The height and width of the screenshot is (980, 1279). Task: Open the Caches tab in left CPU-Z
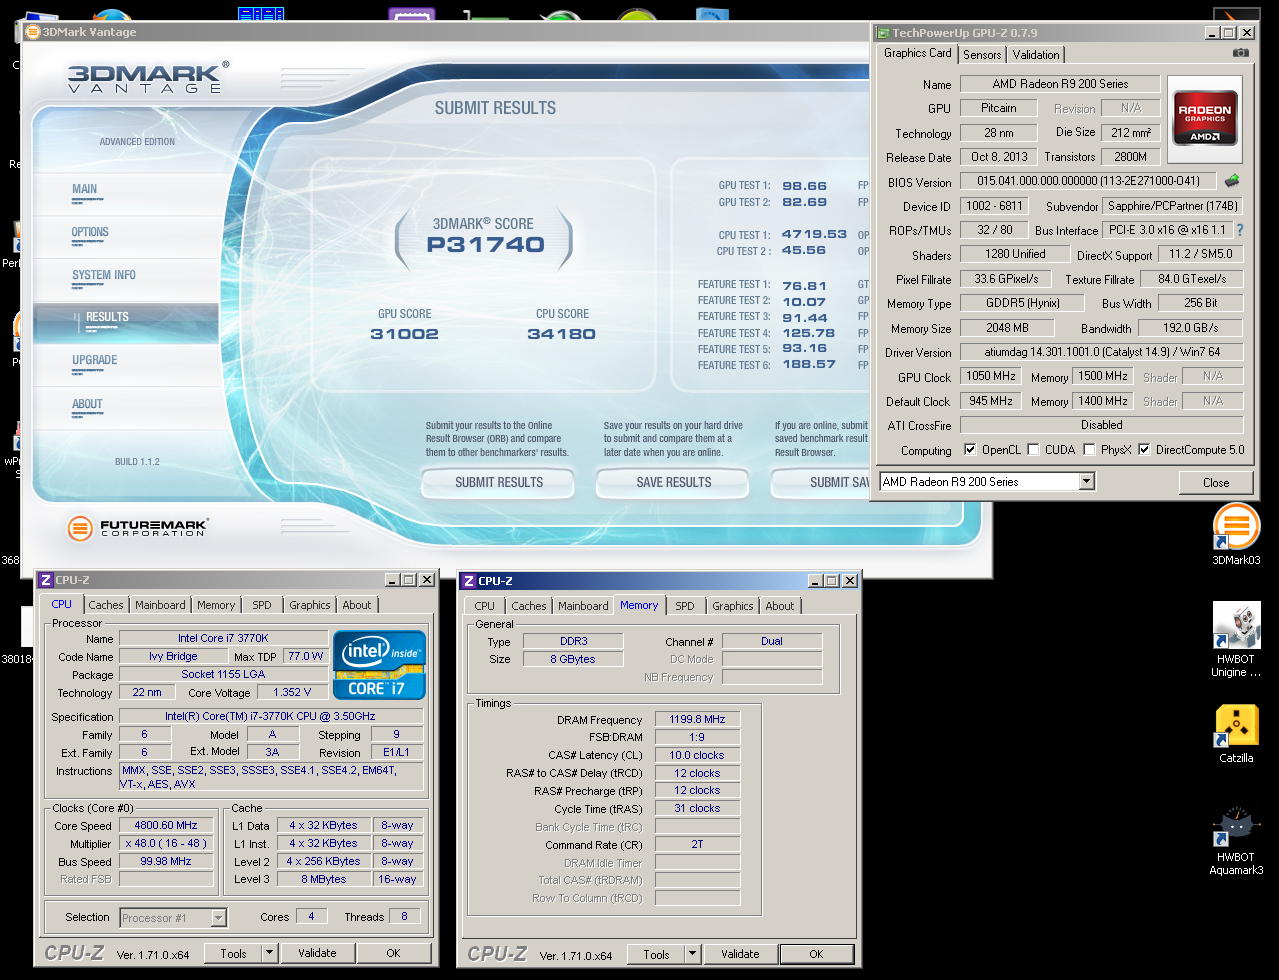click(106, 605)
